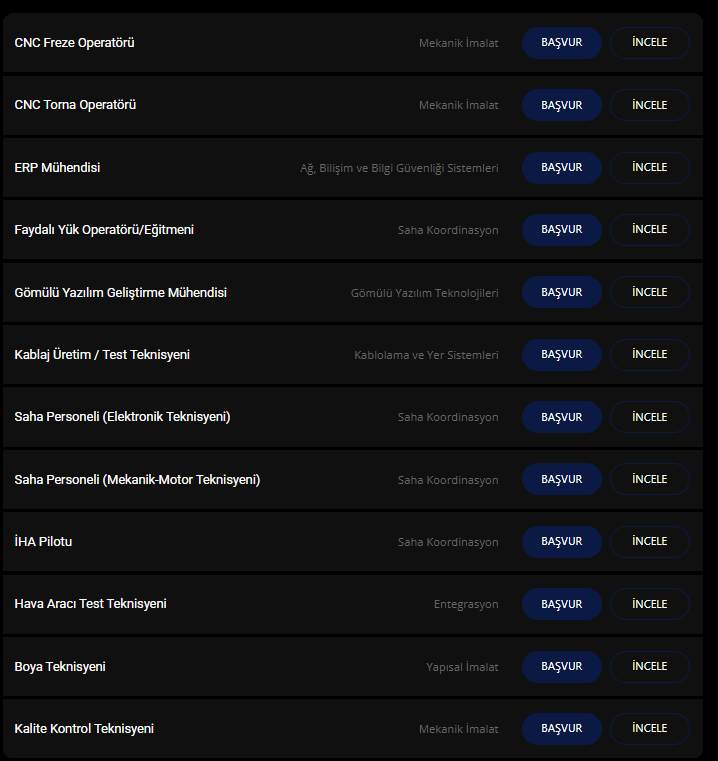
Task: Open İNCELE for Boya Teknisyeni
Action: pos(650,667)
